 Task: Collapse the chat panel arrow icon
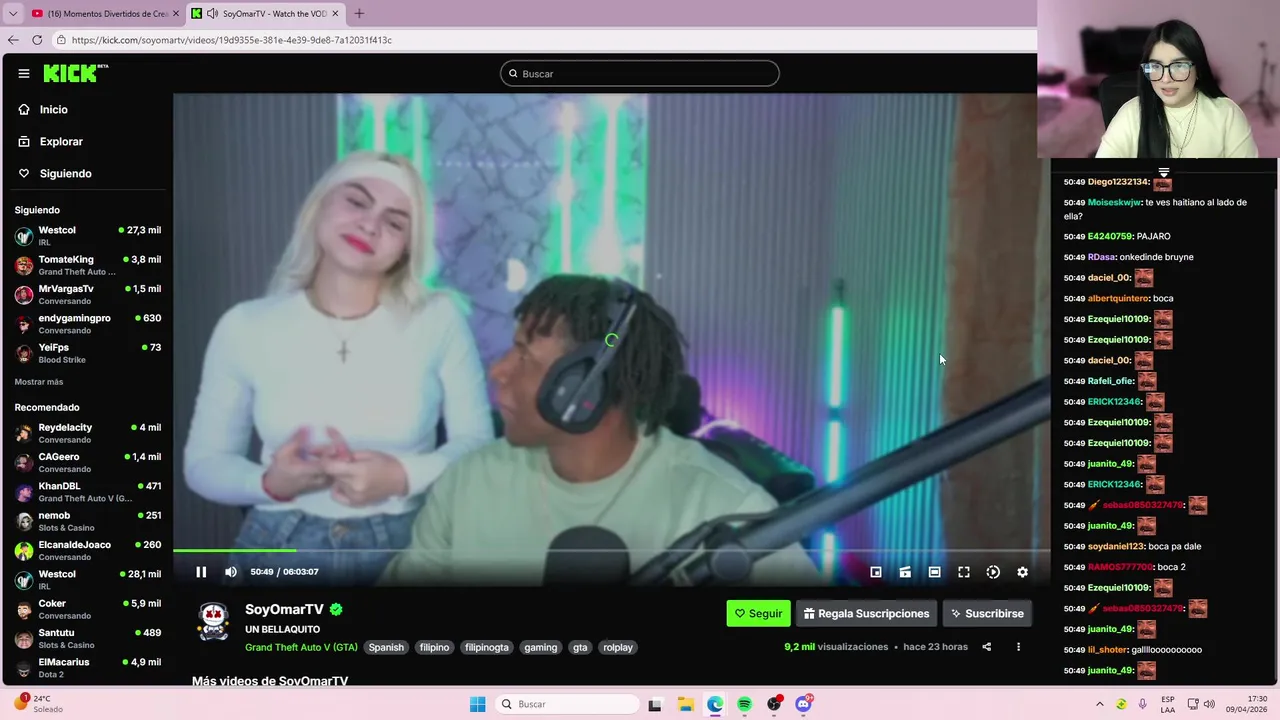tap(1163, 172)
